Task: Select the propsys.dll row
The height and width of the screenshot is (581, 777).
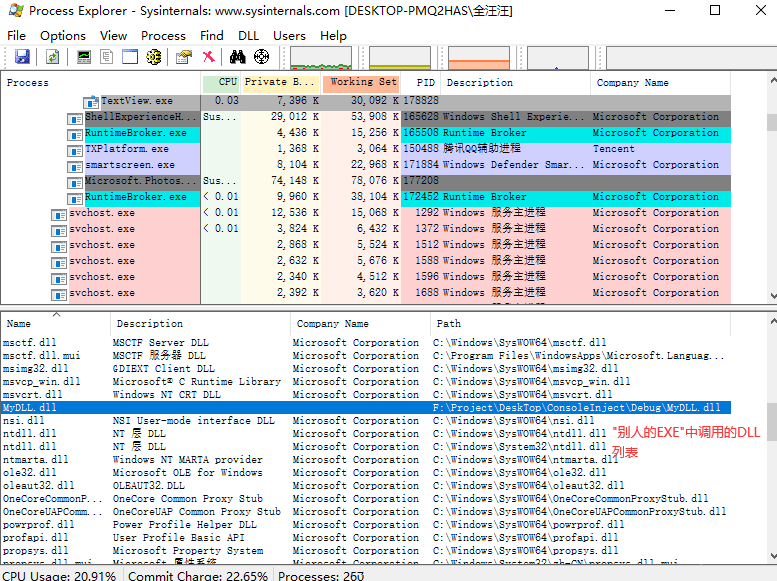Action: tap(366, 550)
